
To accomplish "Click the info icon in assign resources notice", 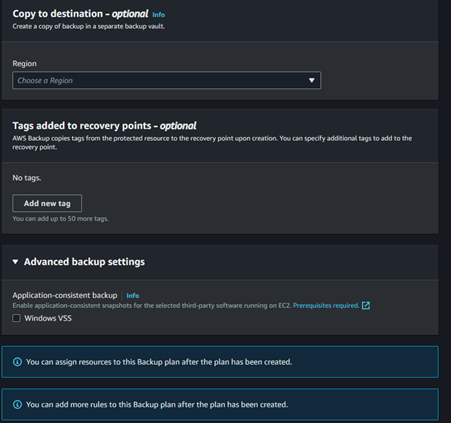I will (17, 362).
